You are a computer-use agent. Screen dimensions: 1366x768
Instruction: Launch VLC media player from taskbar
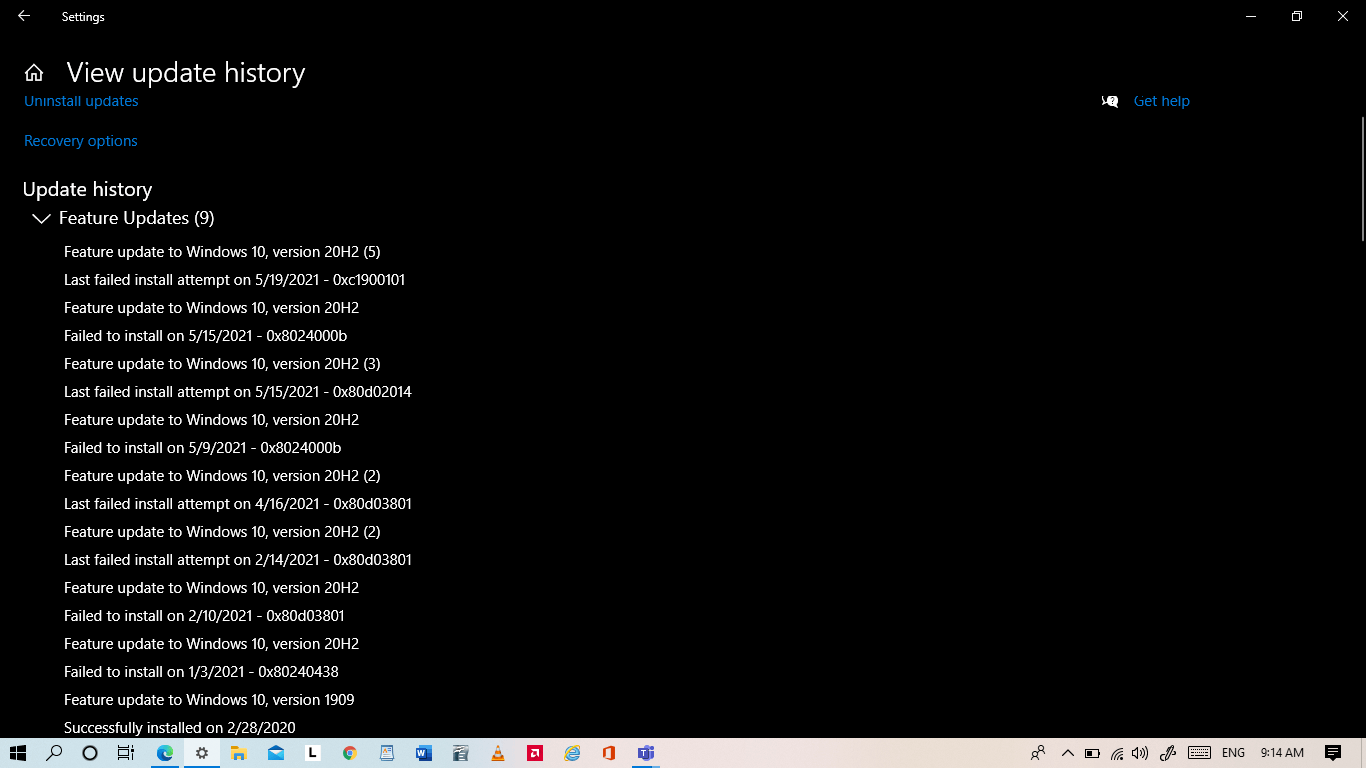pyautogui.click(x=498, y=753)
